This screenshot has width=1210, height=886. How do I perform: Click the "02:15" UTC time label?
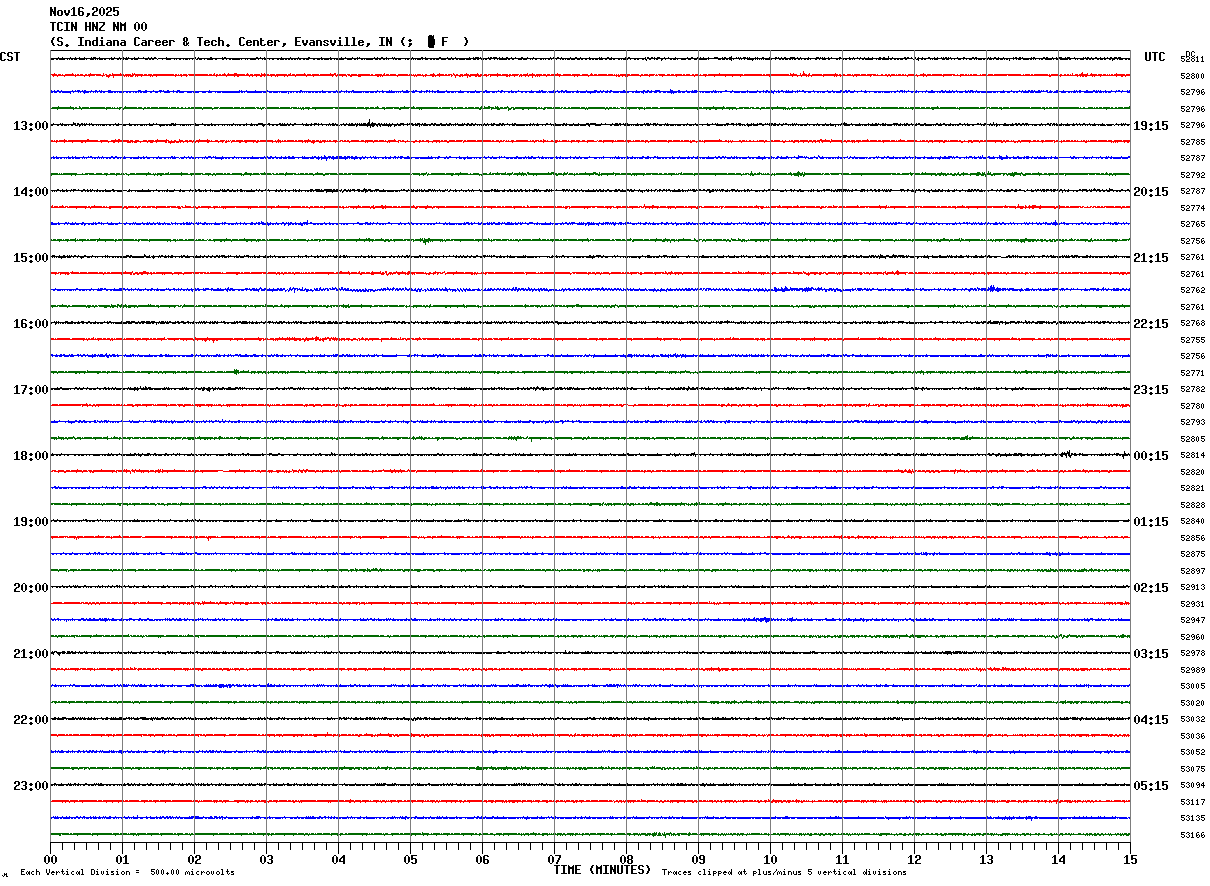coord(1151,588)
